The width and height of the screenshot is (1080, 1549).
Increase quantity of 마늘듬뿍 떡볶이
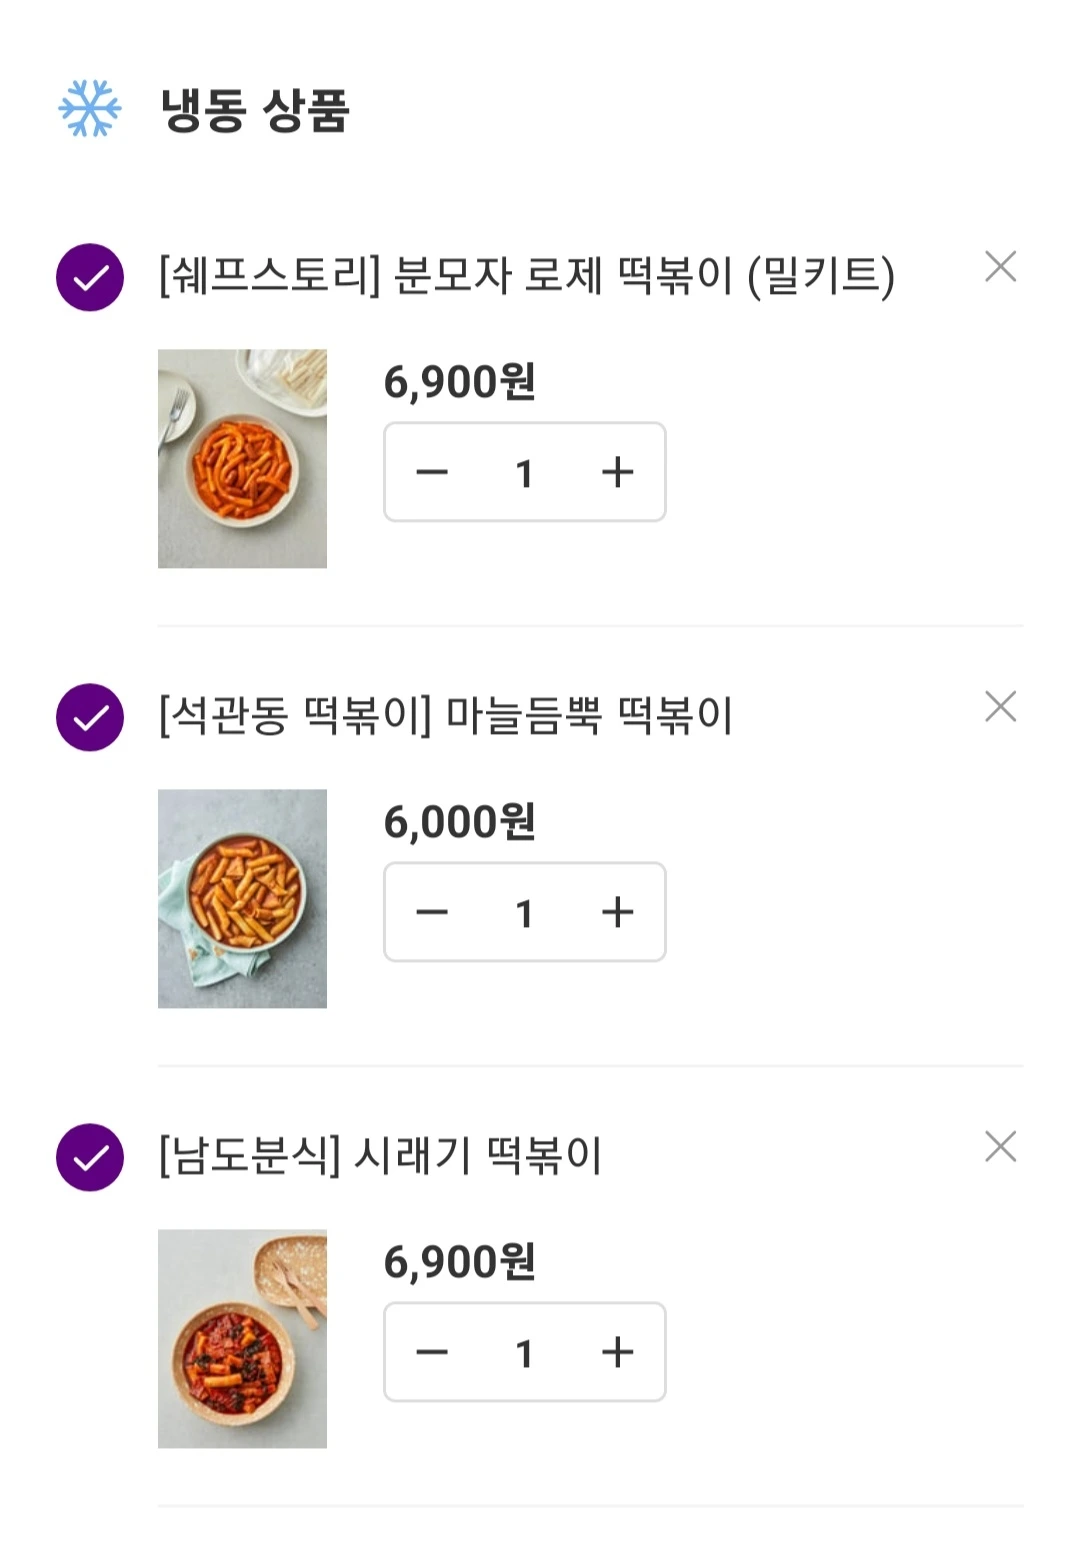(x=618, y=912)
